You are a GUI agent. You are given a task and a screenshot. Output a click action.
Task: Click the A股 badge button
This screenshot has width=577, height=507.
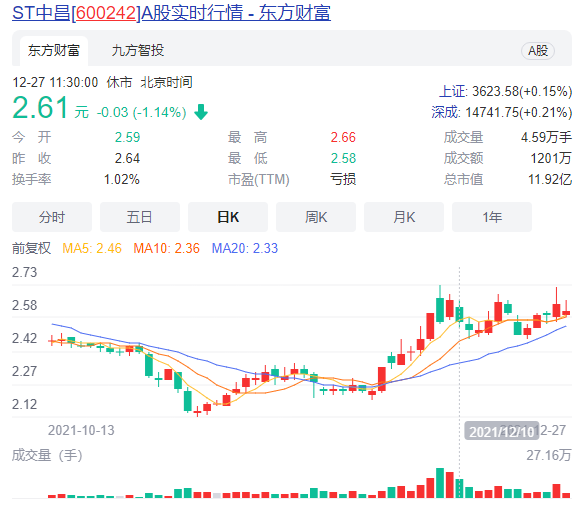(x=538, y=51)
